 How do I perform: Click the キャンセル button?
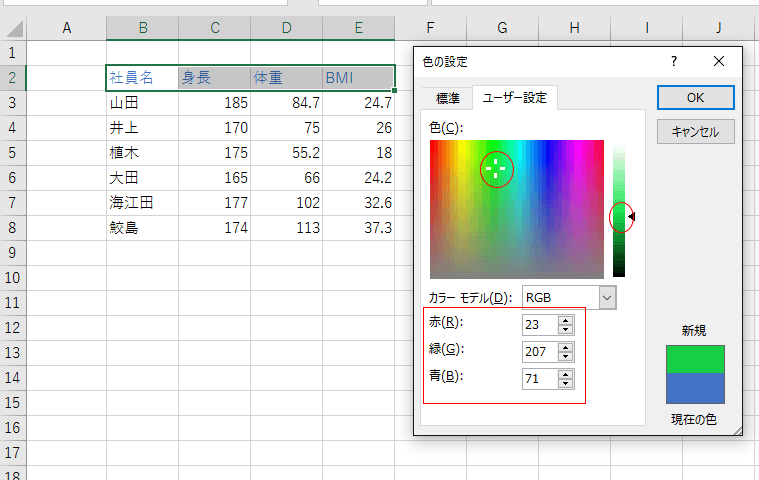point(695,131)
